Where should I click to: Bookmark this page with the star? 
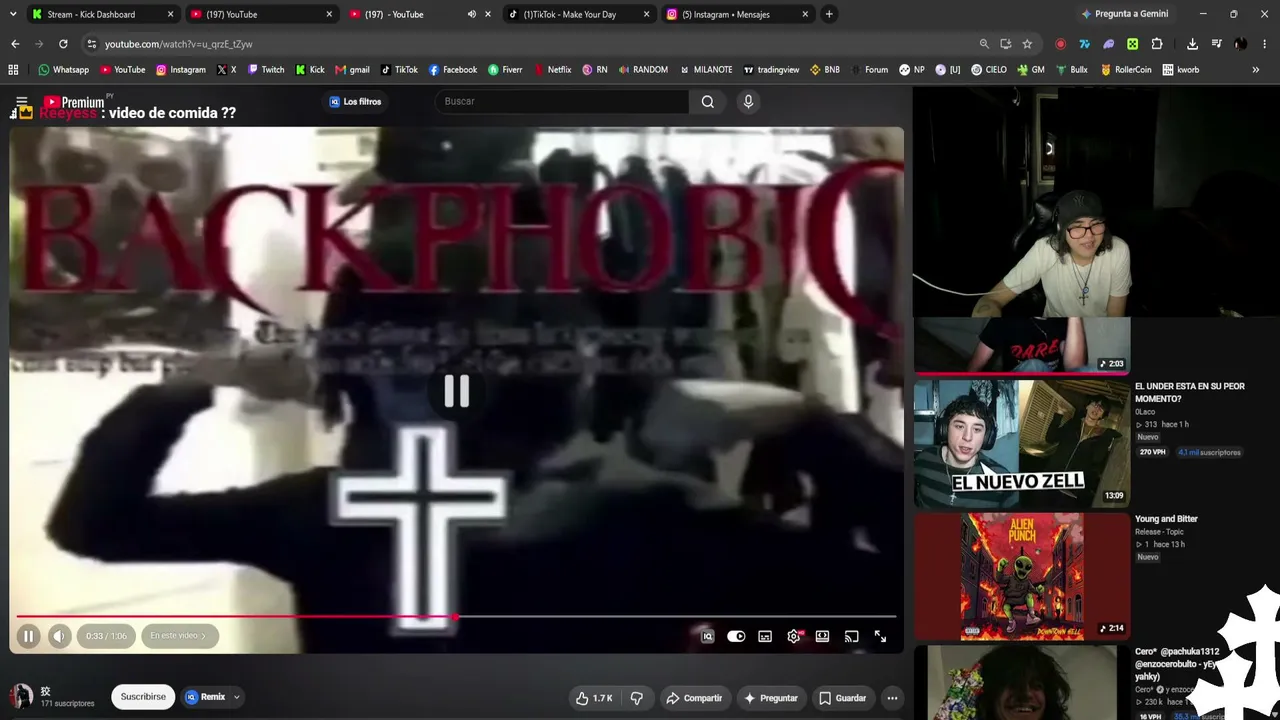(1027, 44)
